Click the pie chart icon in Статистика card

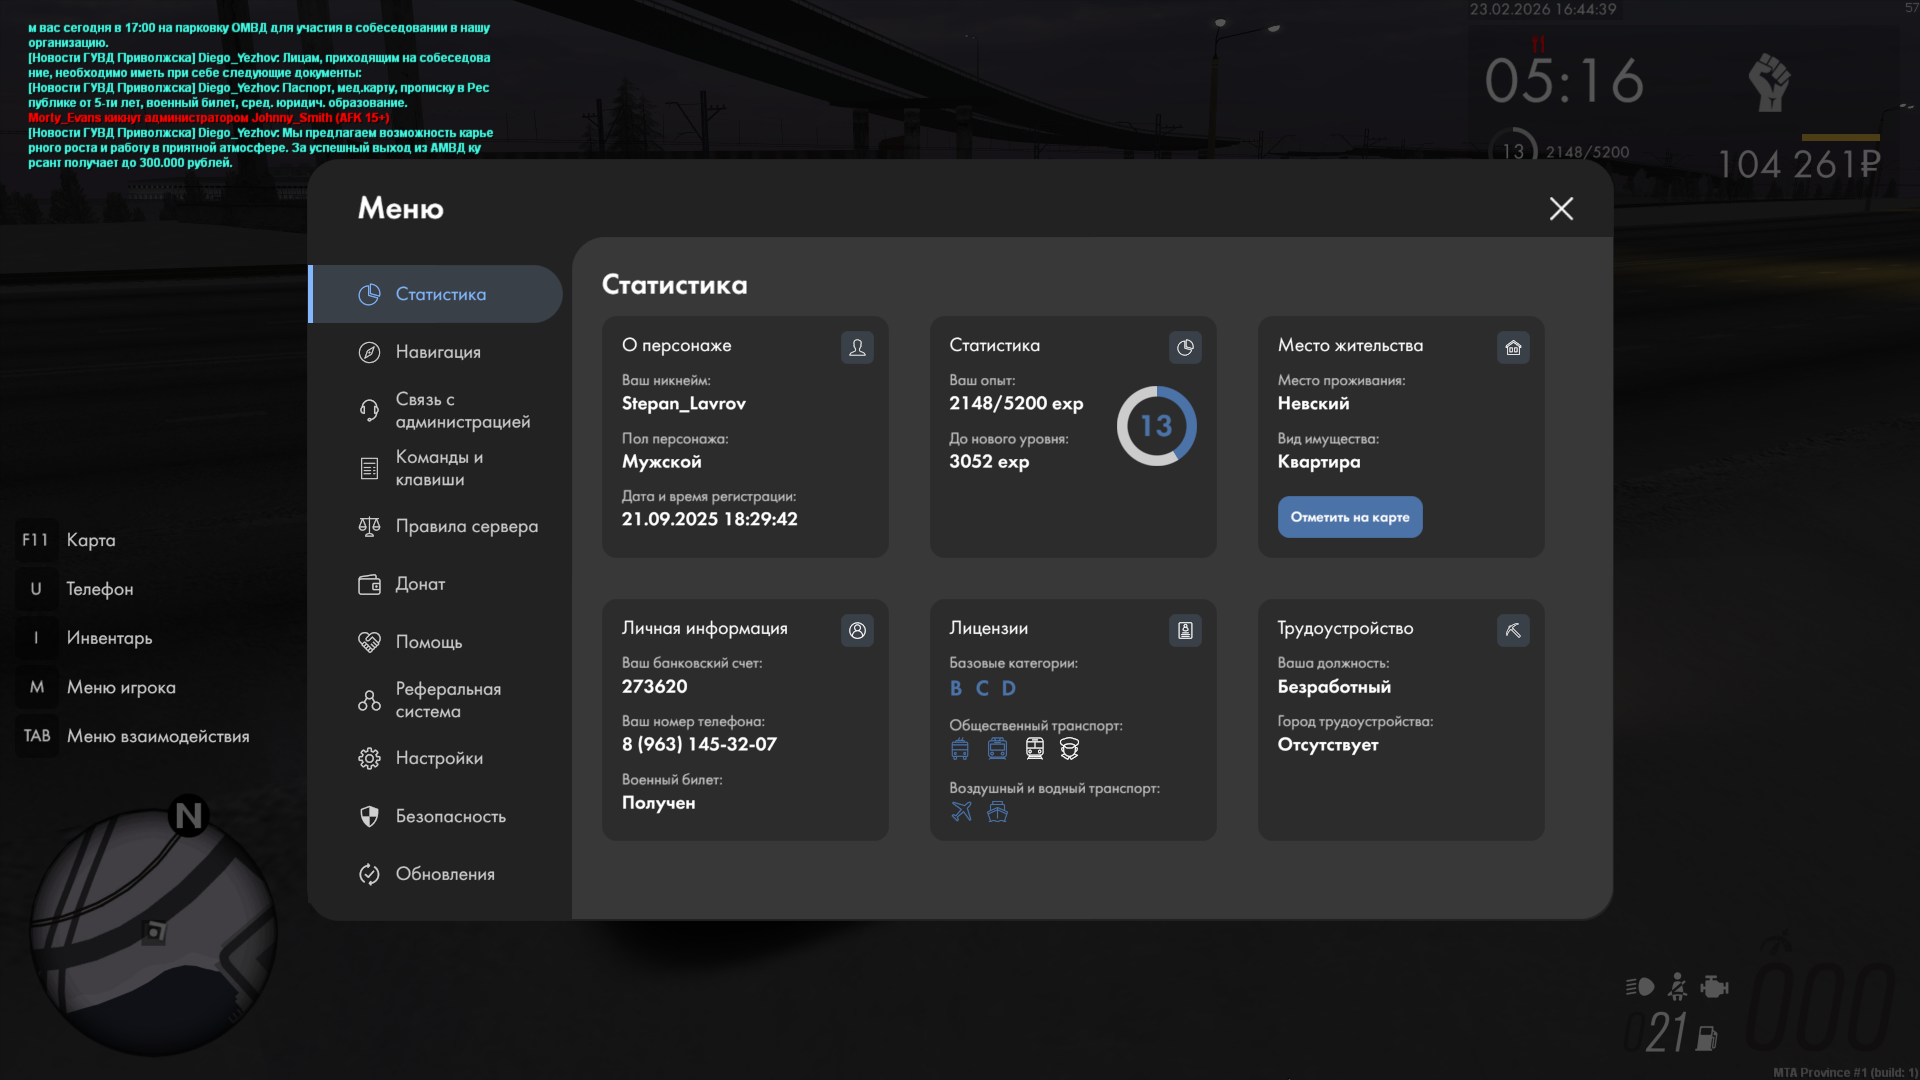click(1185, 347)
